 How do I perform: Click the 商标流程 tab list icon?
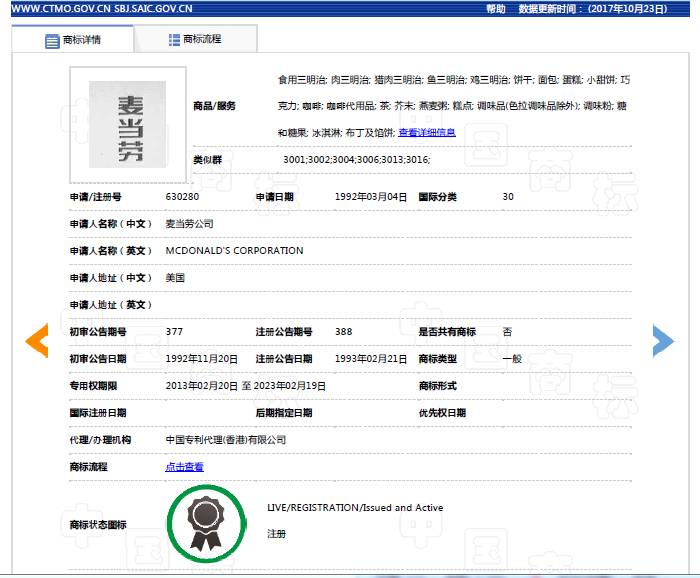pyautogui.click(x=174, y=40)
